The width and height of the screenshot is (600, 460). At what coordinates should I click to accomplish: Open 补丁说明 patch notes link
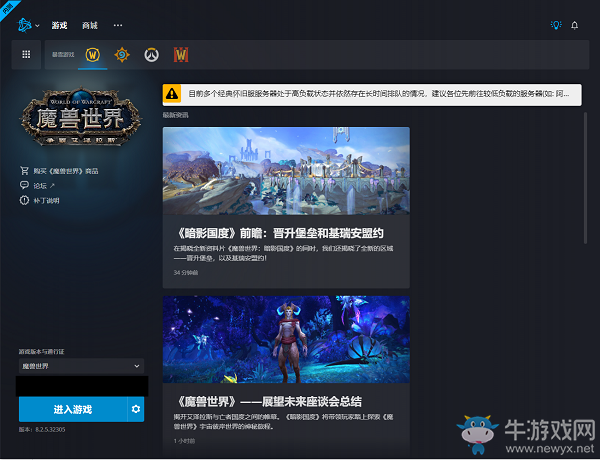46,201
